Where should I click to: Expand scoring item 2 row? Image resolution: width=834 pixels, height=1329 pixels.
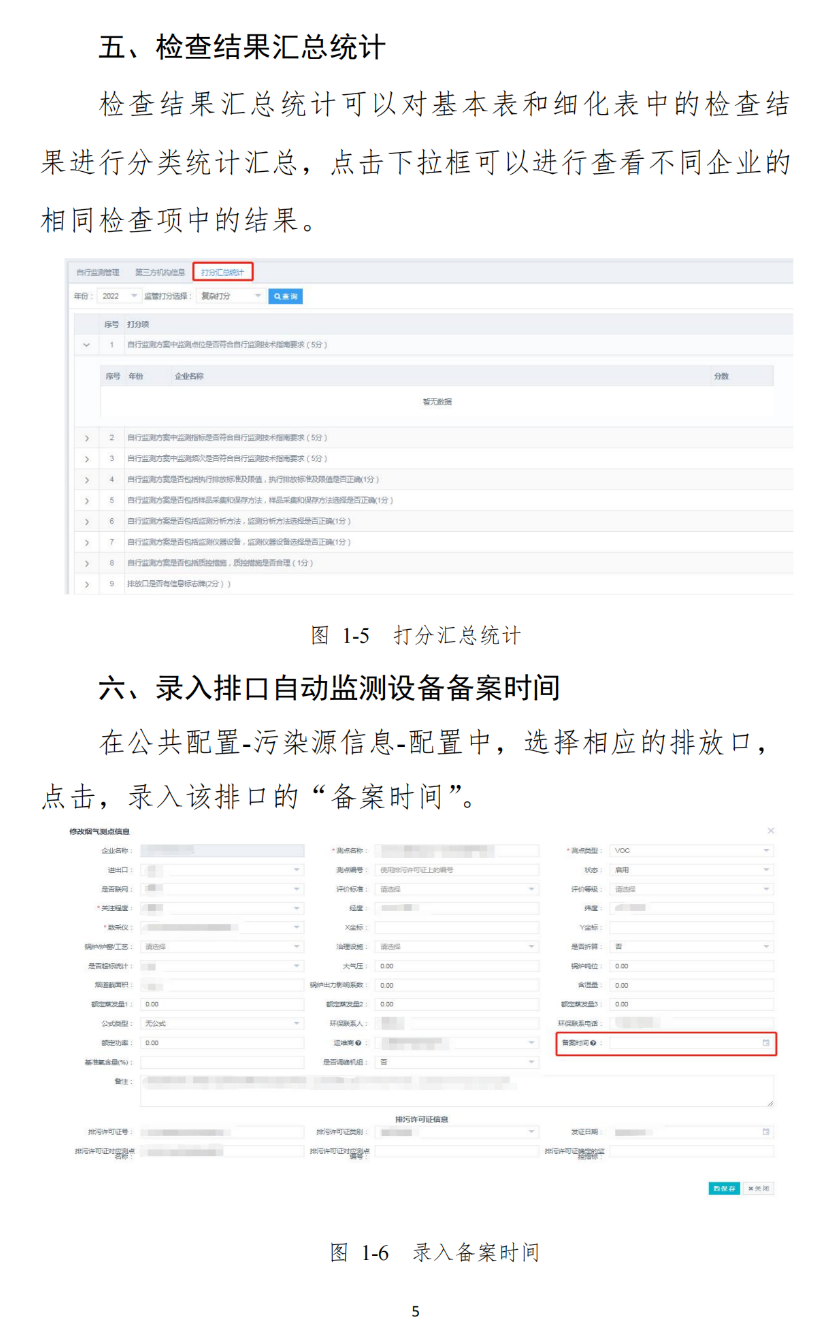click(85, 437)
